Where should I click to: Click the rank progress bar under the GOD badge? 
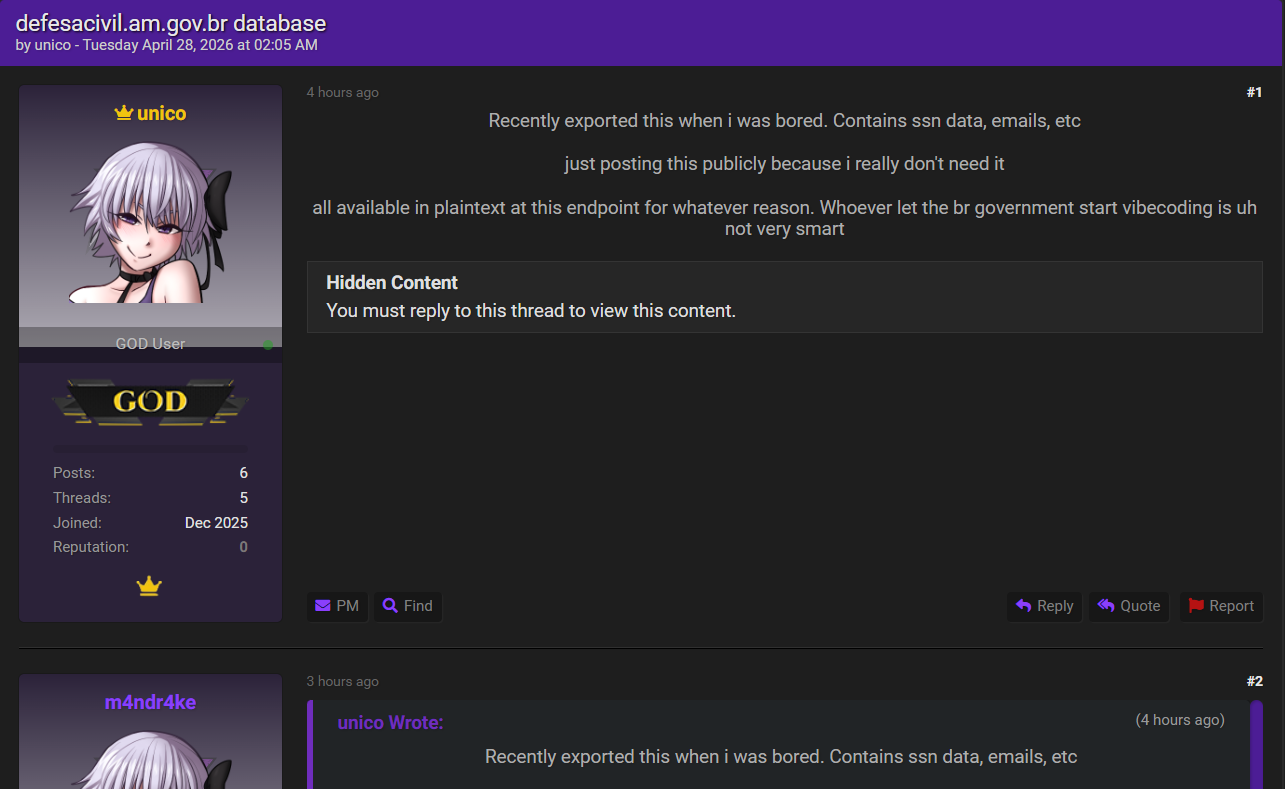(x=150, y=448)
